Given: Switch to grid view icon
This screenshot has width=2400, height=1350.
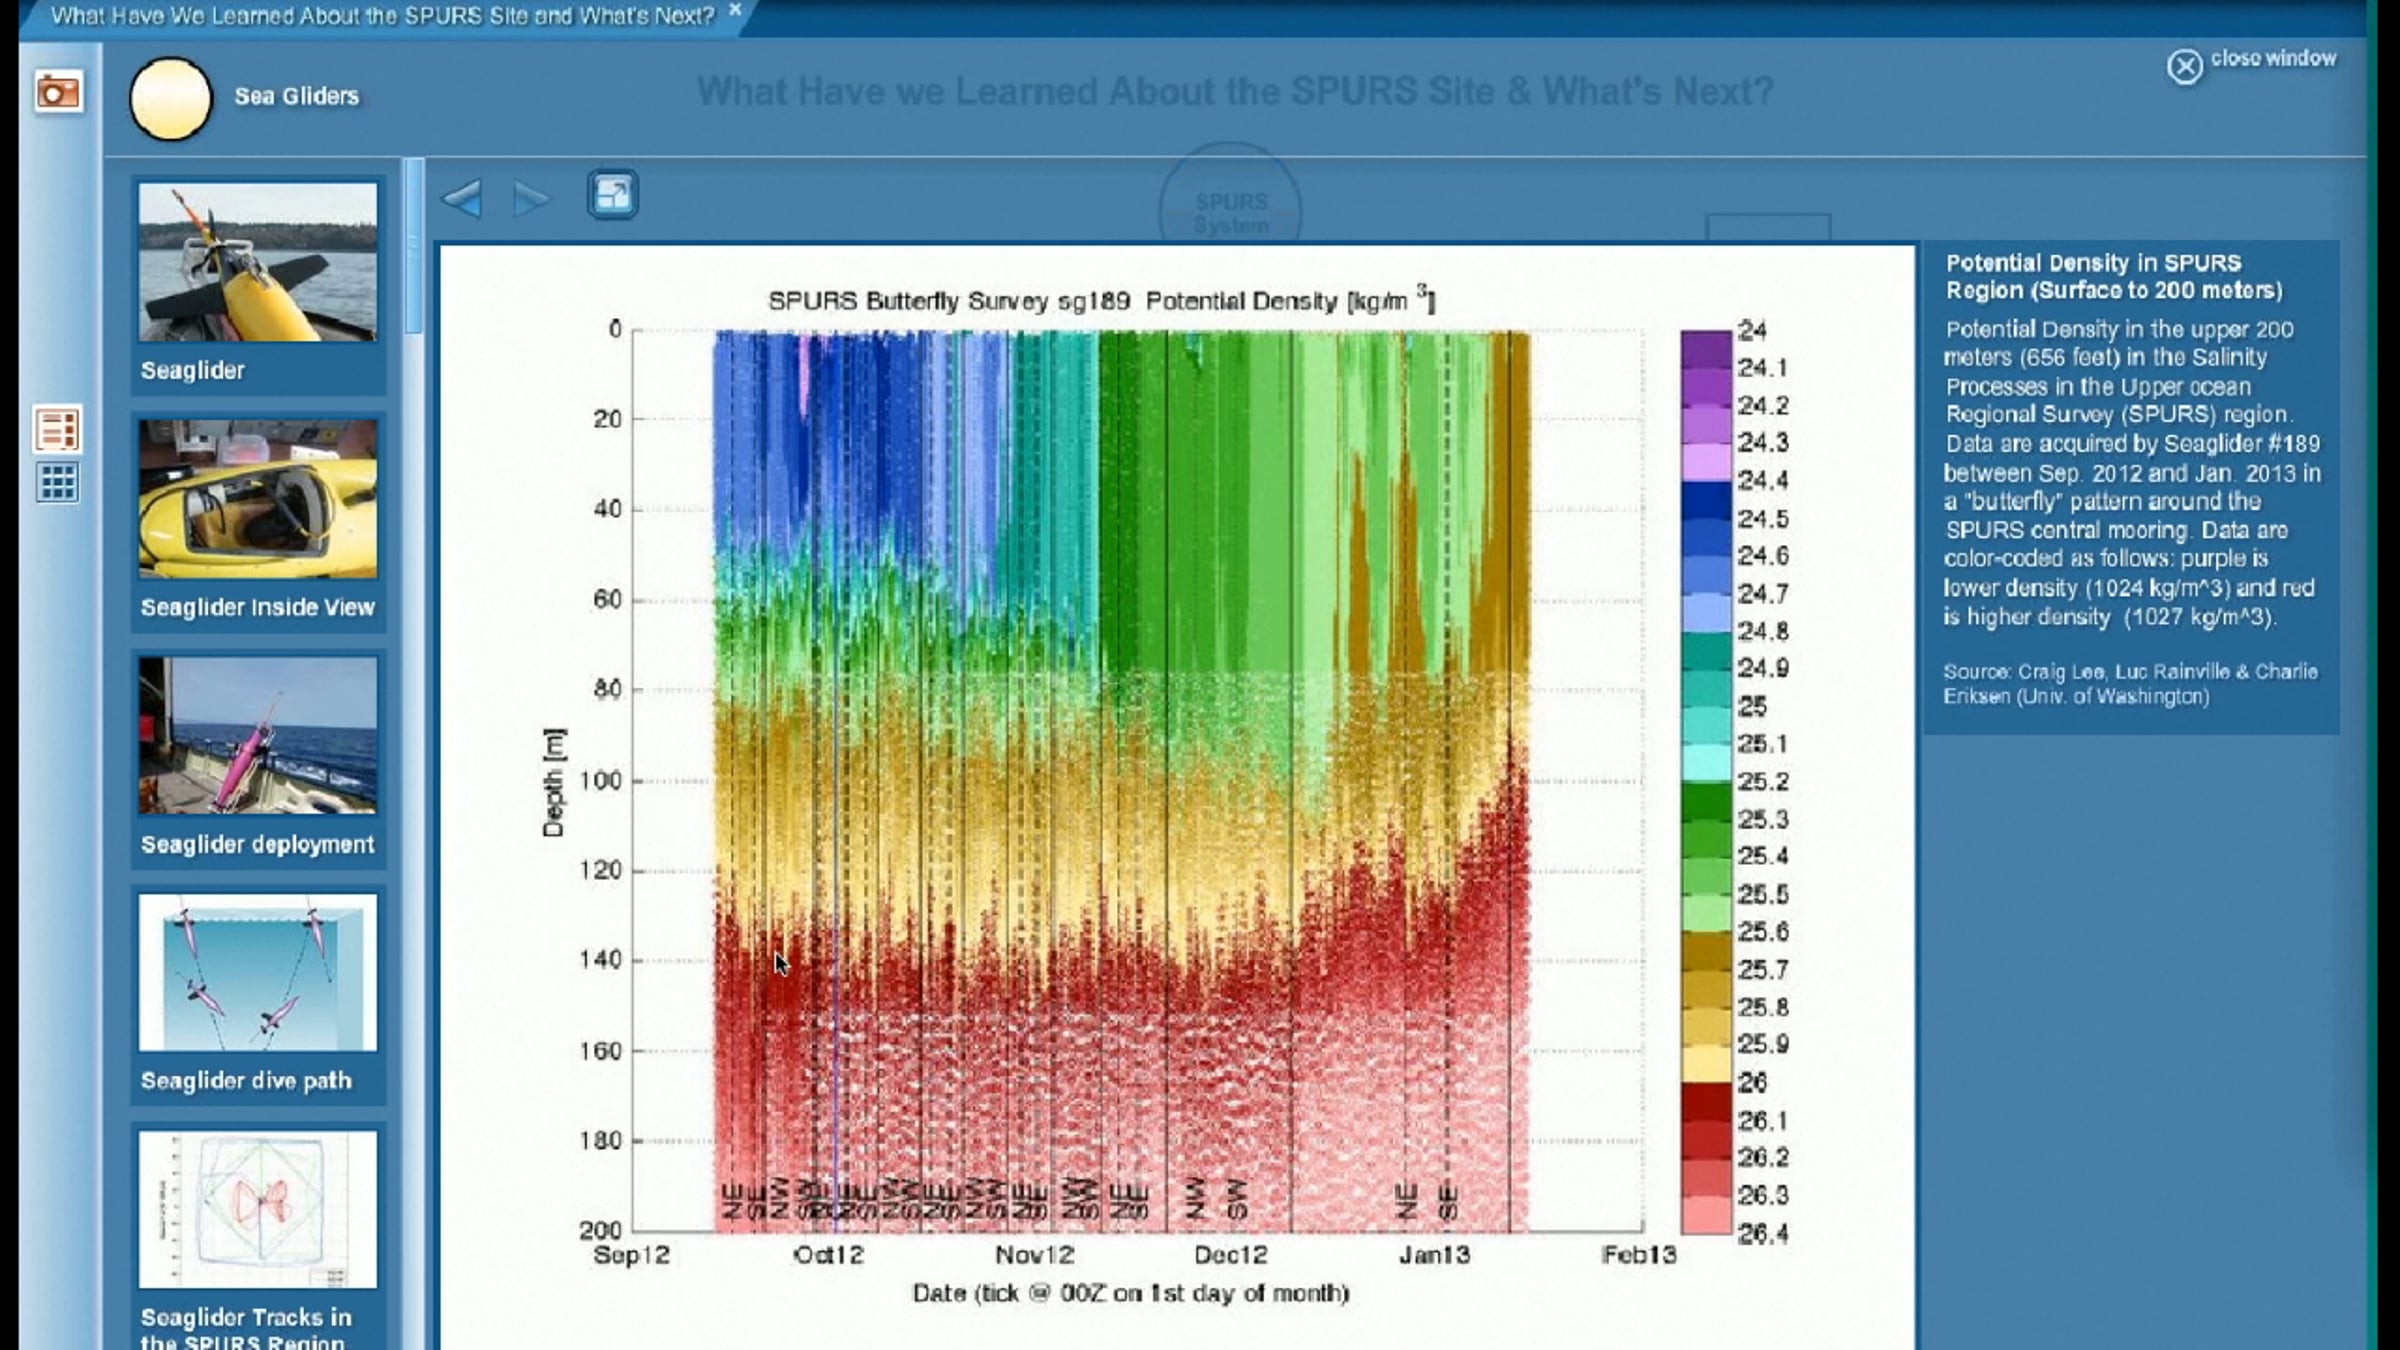Looking at the screenshot, I should 57,483.
